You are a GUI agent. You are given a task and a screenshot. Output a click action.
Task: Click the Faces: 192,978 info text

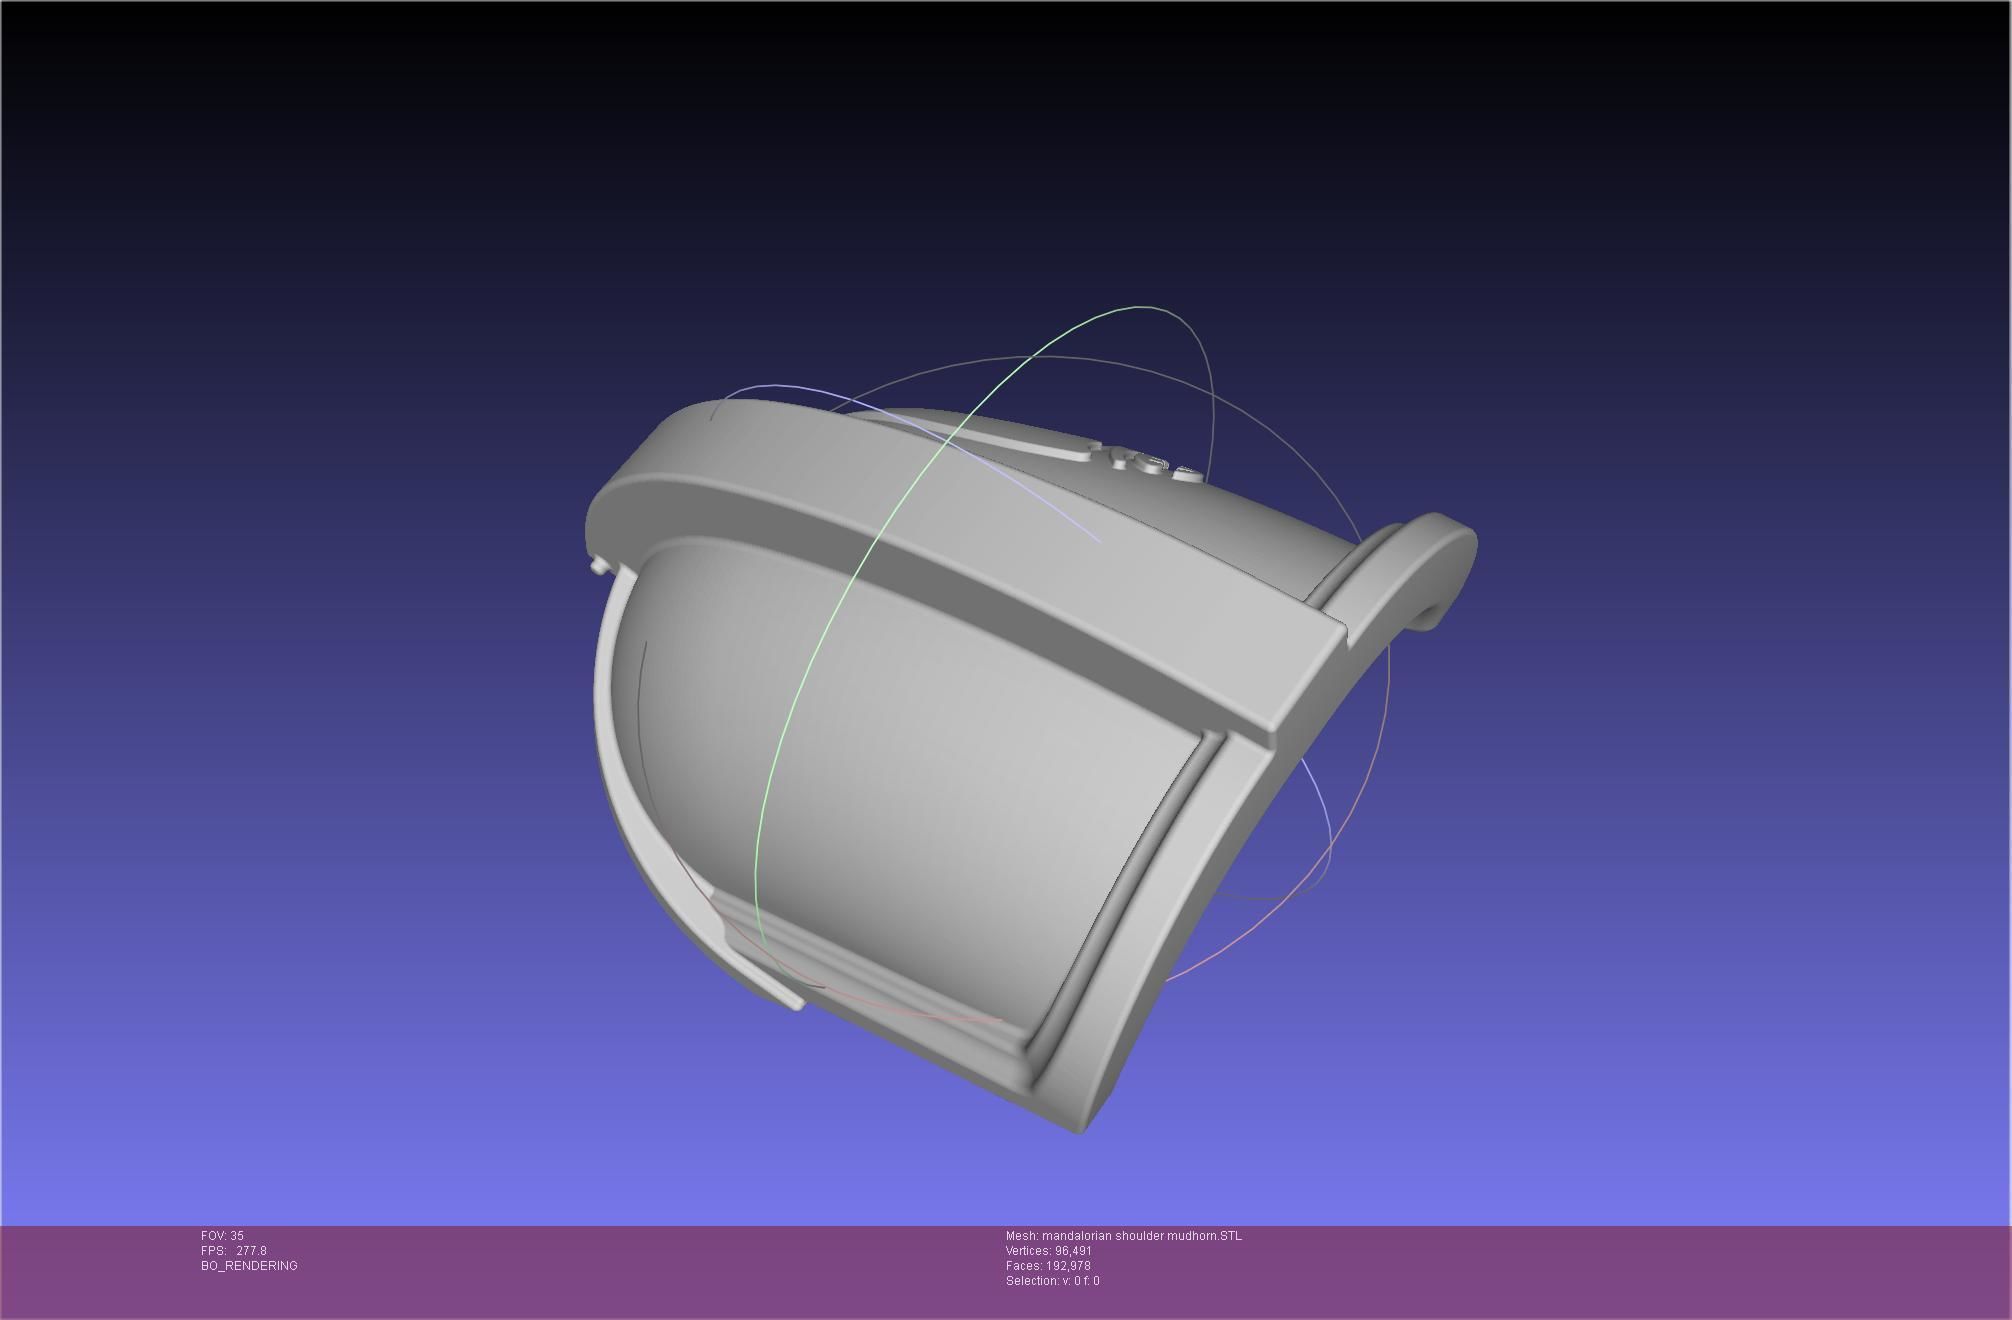tap(1048, 1266)
